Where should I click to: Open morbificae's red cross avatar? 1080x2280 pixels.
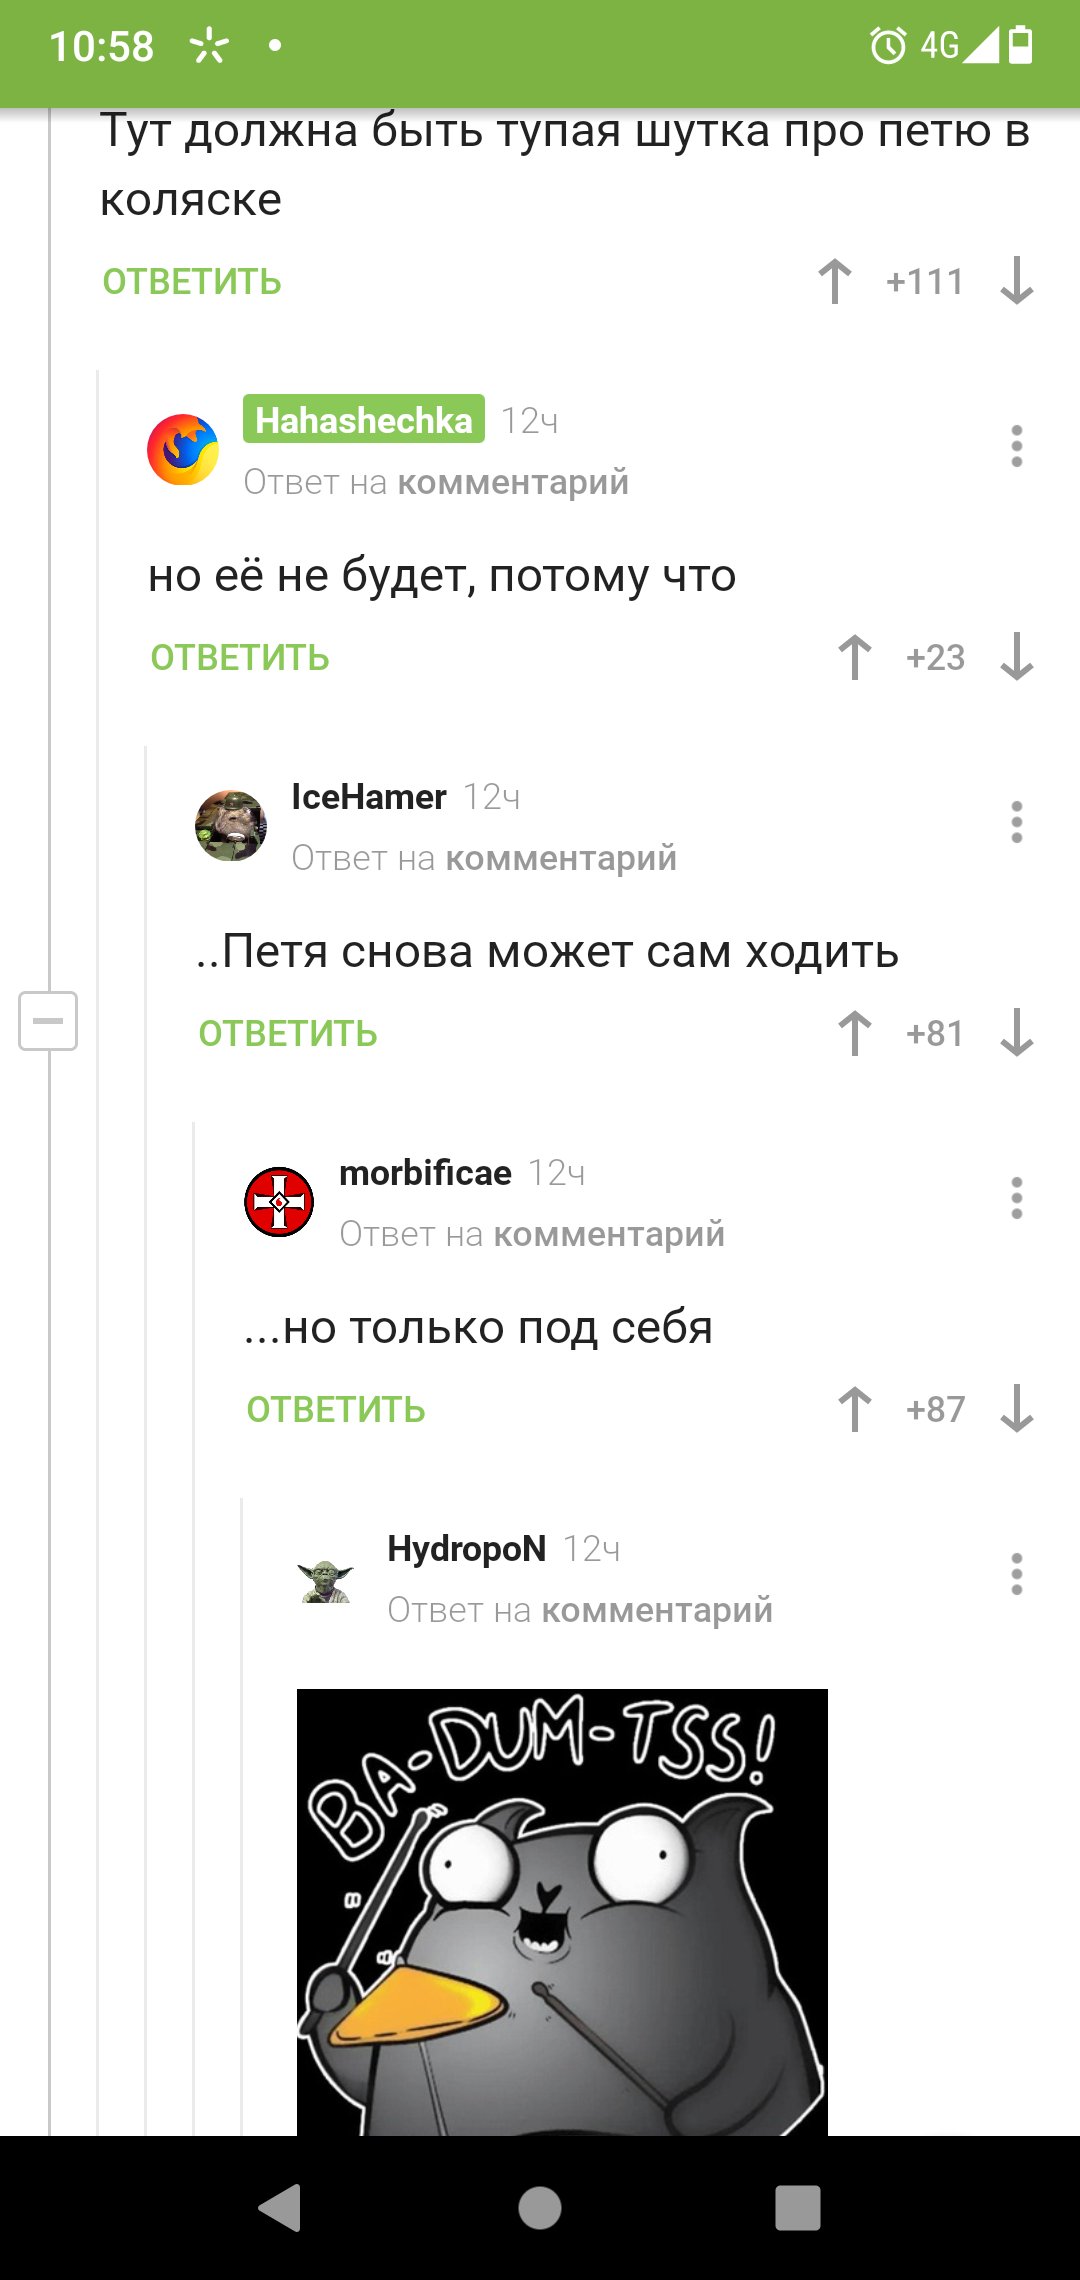279,1202
